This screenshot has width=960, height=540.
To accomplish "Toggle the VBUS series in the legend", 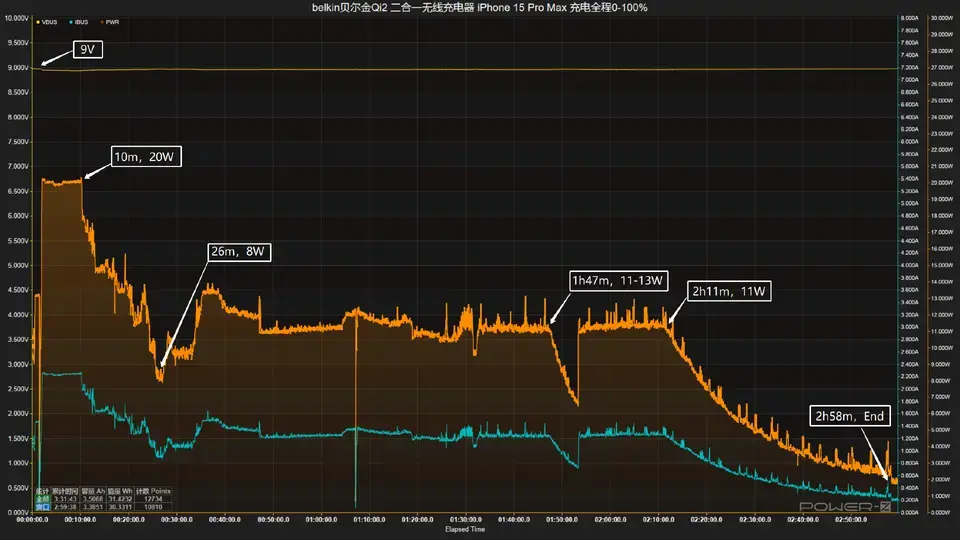I will click(x=47, y=22).
